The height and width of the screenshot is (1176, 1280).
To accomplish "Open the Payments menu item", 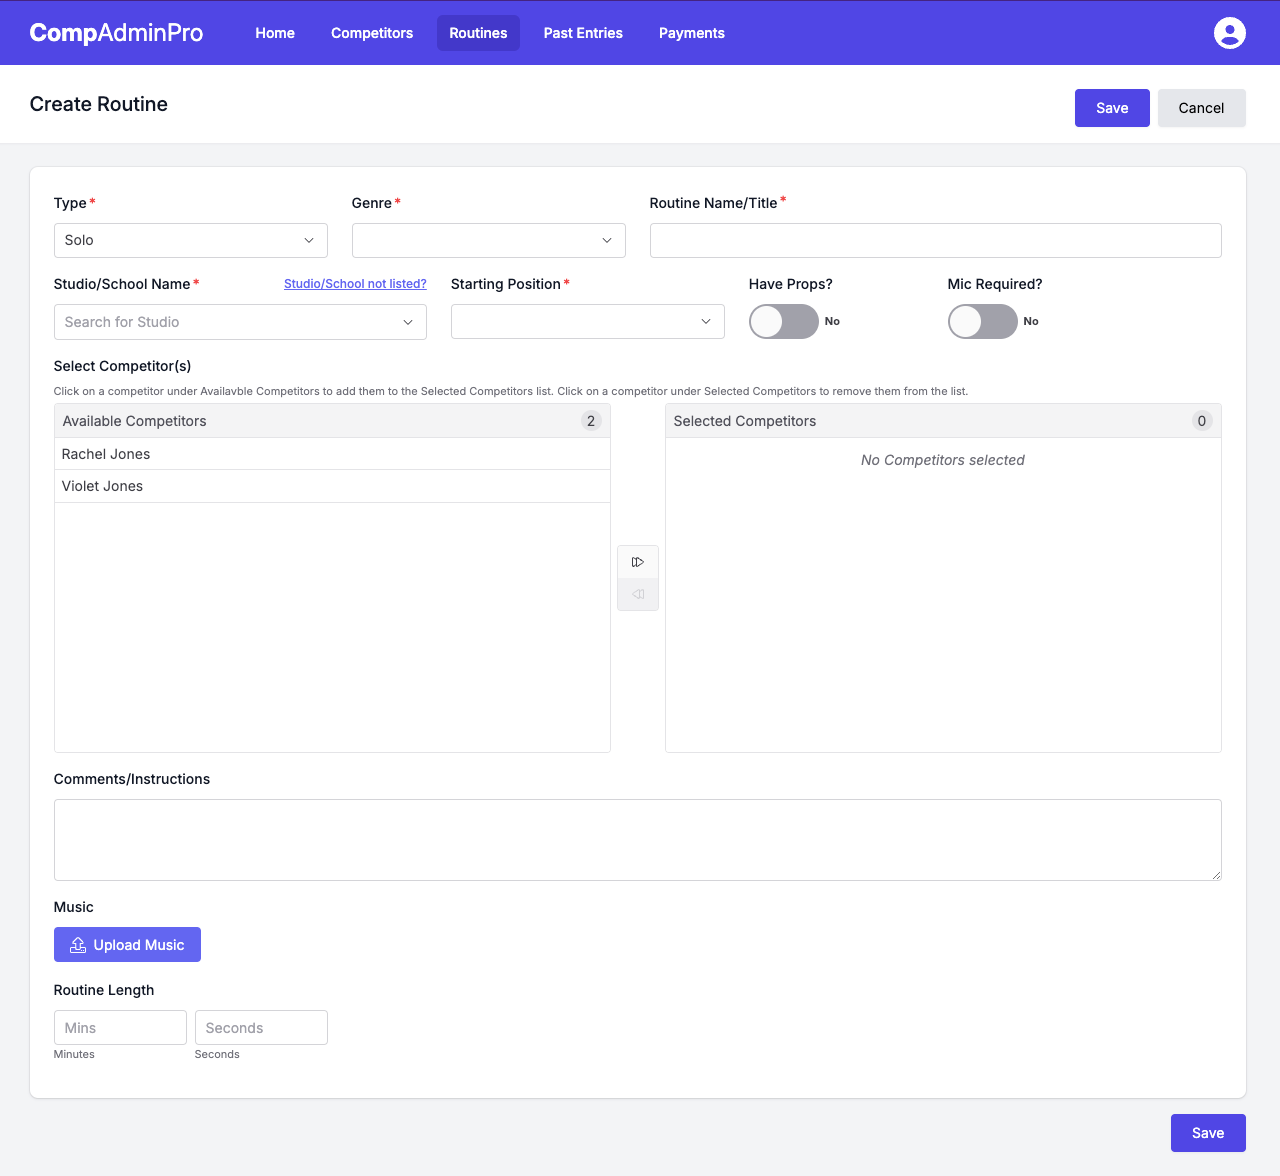I will coord(692,33).
